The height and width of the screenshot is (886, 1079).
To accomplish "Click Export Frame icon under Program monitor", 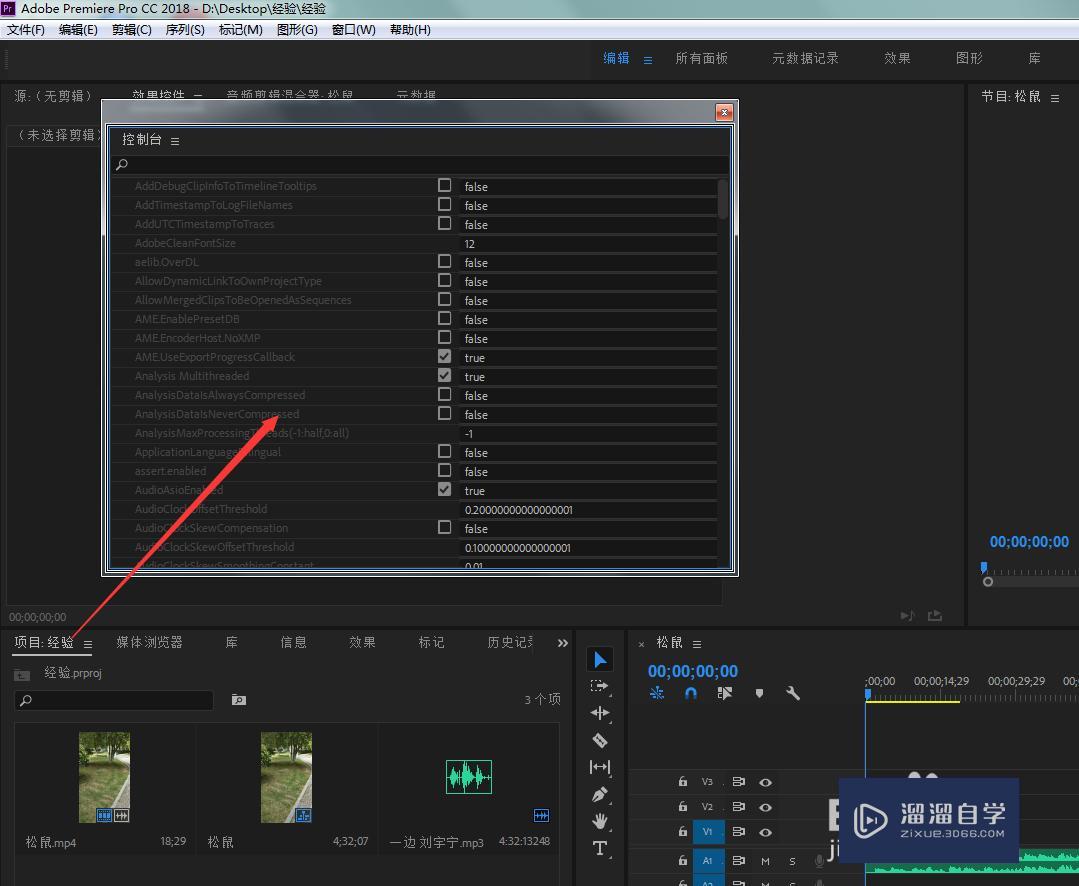I will pyautogui.click(x=934, y=616).
